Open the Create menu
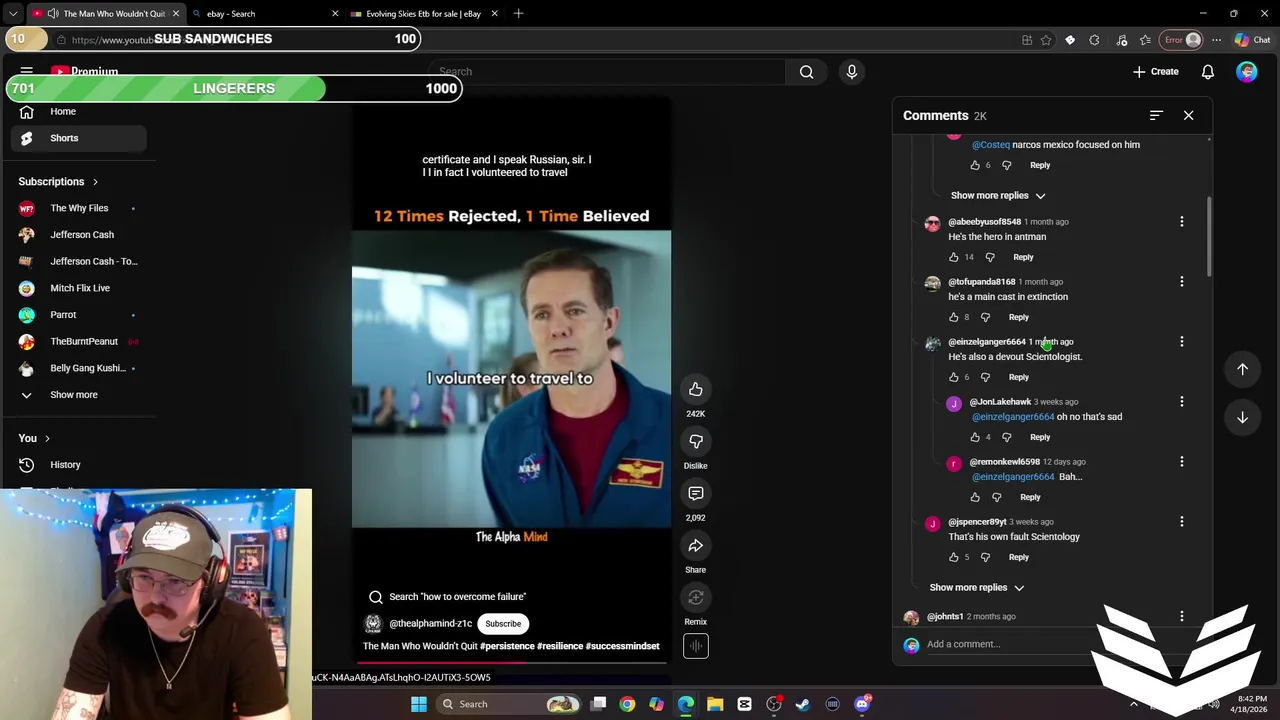This screenshot has height=720, width=1280. 1156,72
